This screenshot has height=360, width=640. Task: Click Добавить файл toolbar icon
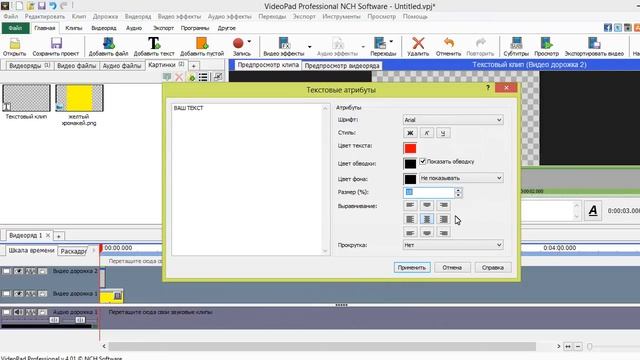pos(108,44)
